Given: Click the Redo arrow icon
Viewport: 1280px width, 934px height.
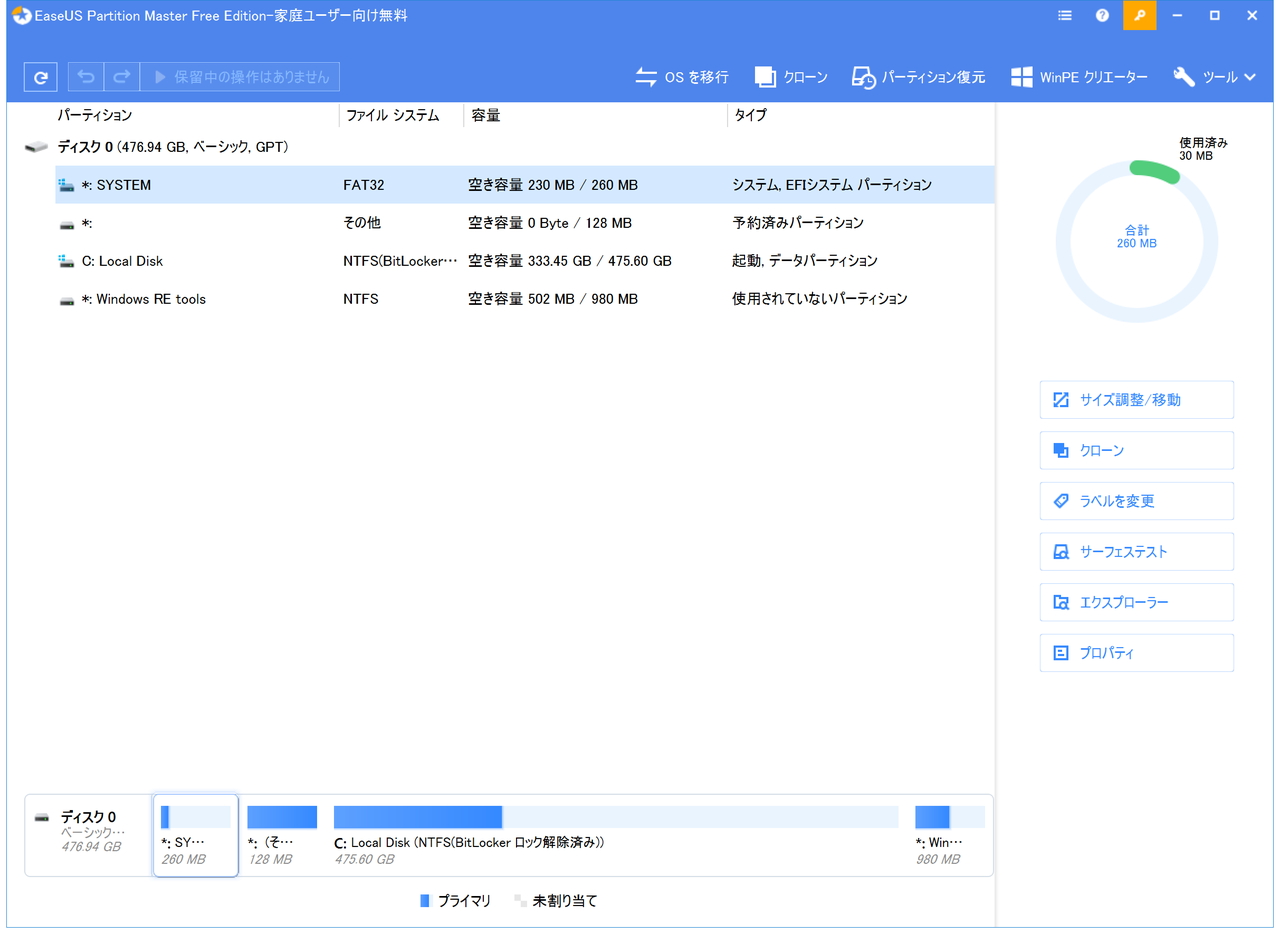Looking at the screenshot, I should (x=121, y=76).
